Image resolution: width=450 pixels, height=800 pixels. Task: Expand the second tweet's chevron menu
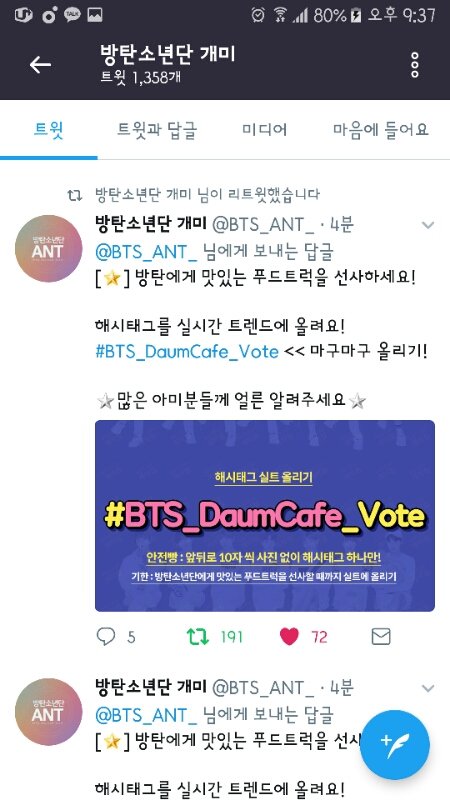428,688
